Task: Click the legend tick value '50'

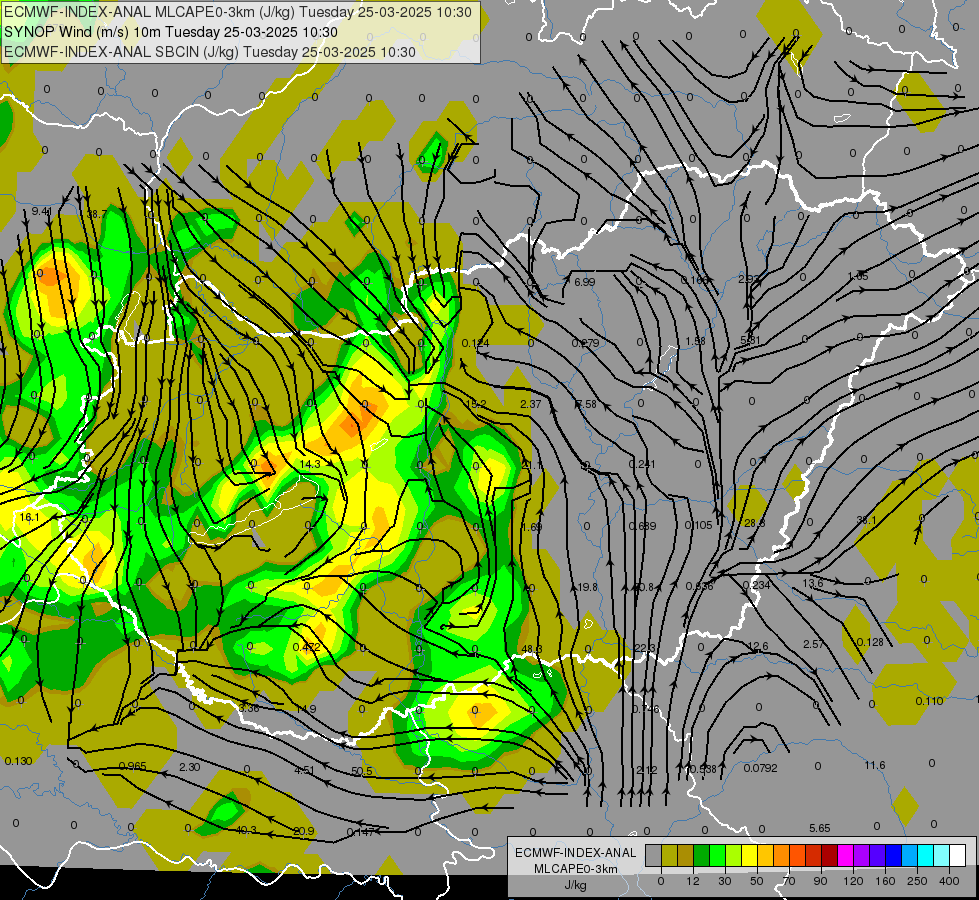Action: click(757, 881)
